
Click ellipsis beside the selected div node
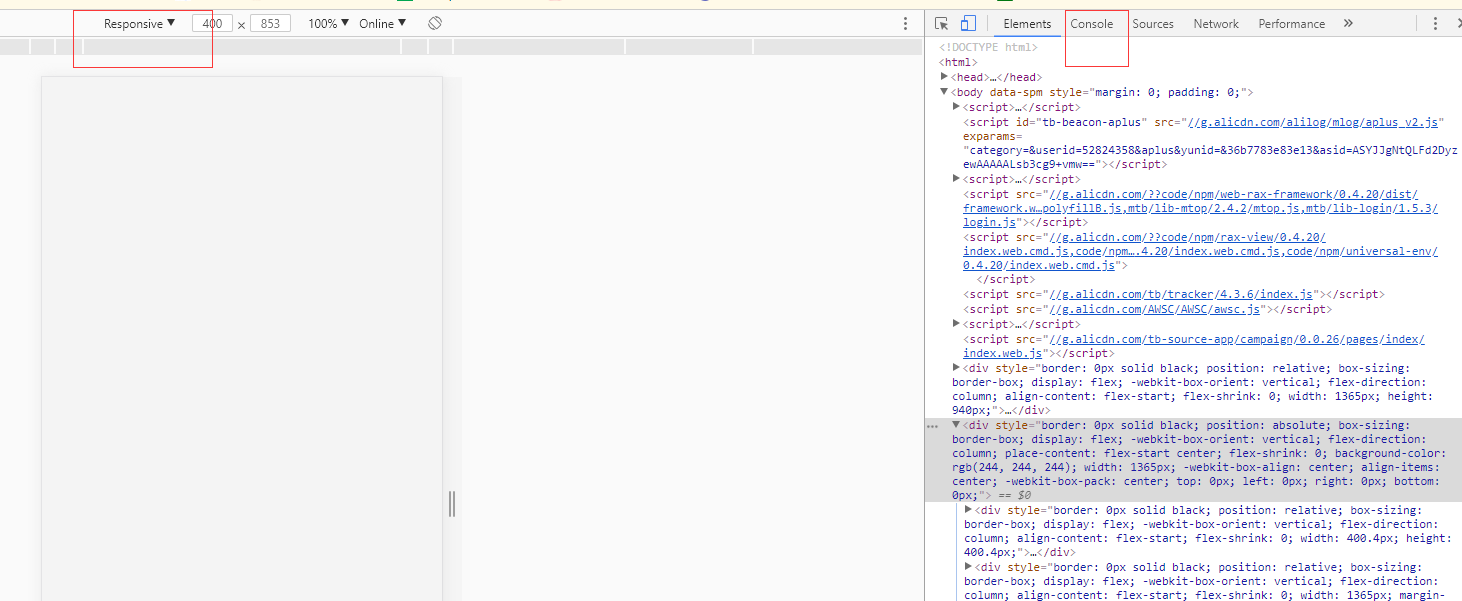click(932, 426)
